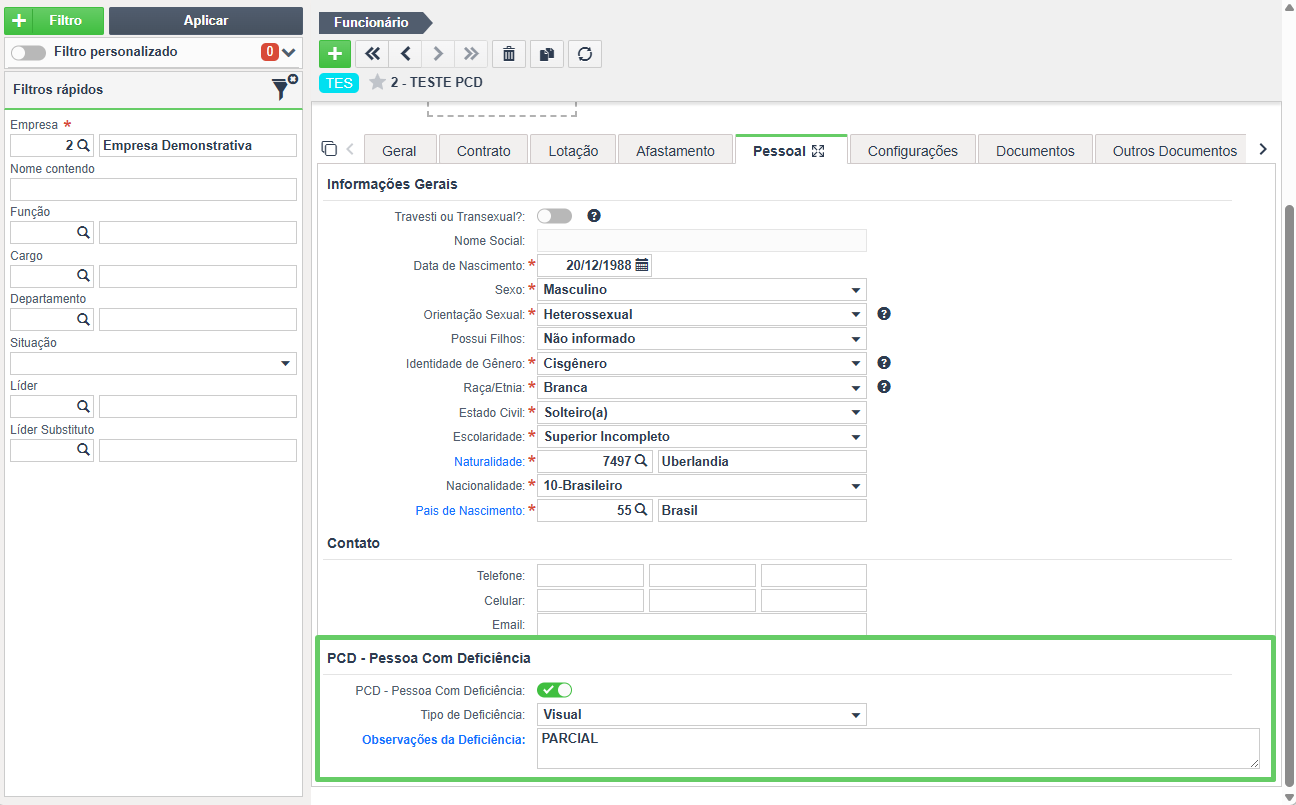Viewport: 1296px width, 805px height.
Task: Open Escolaridade dropdown
Action: (702, 436)
